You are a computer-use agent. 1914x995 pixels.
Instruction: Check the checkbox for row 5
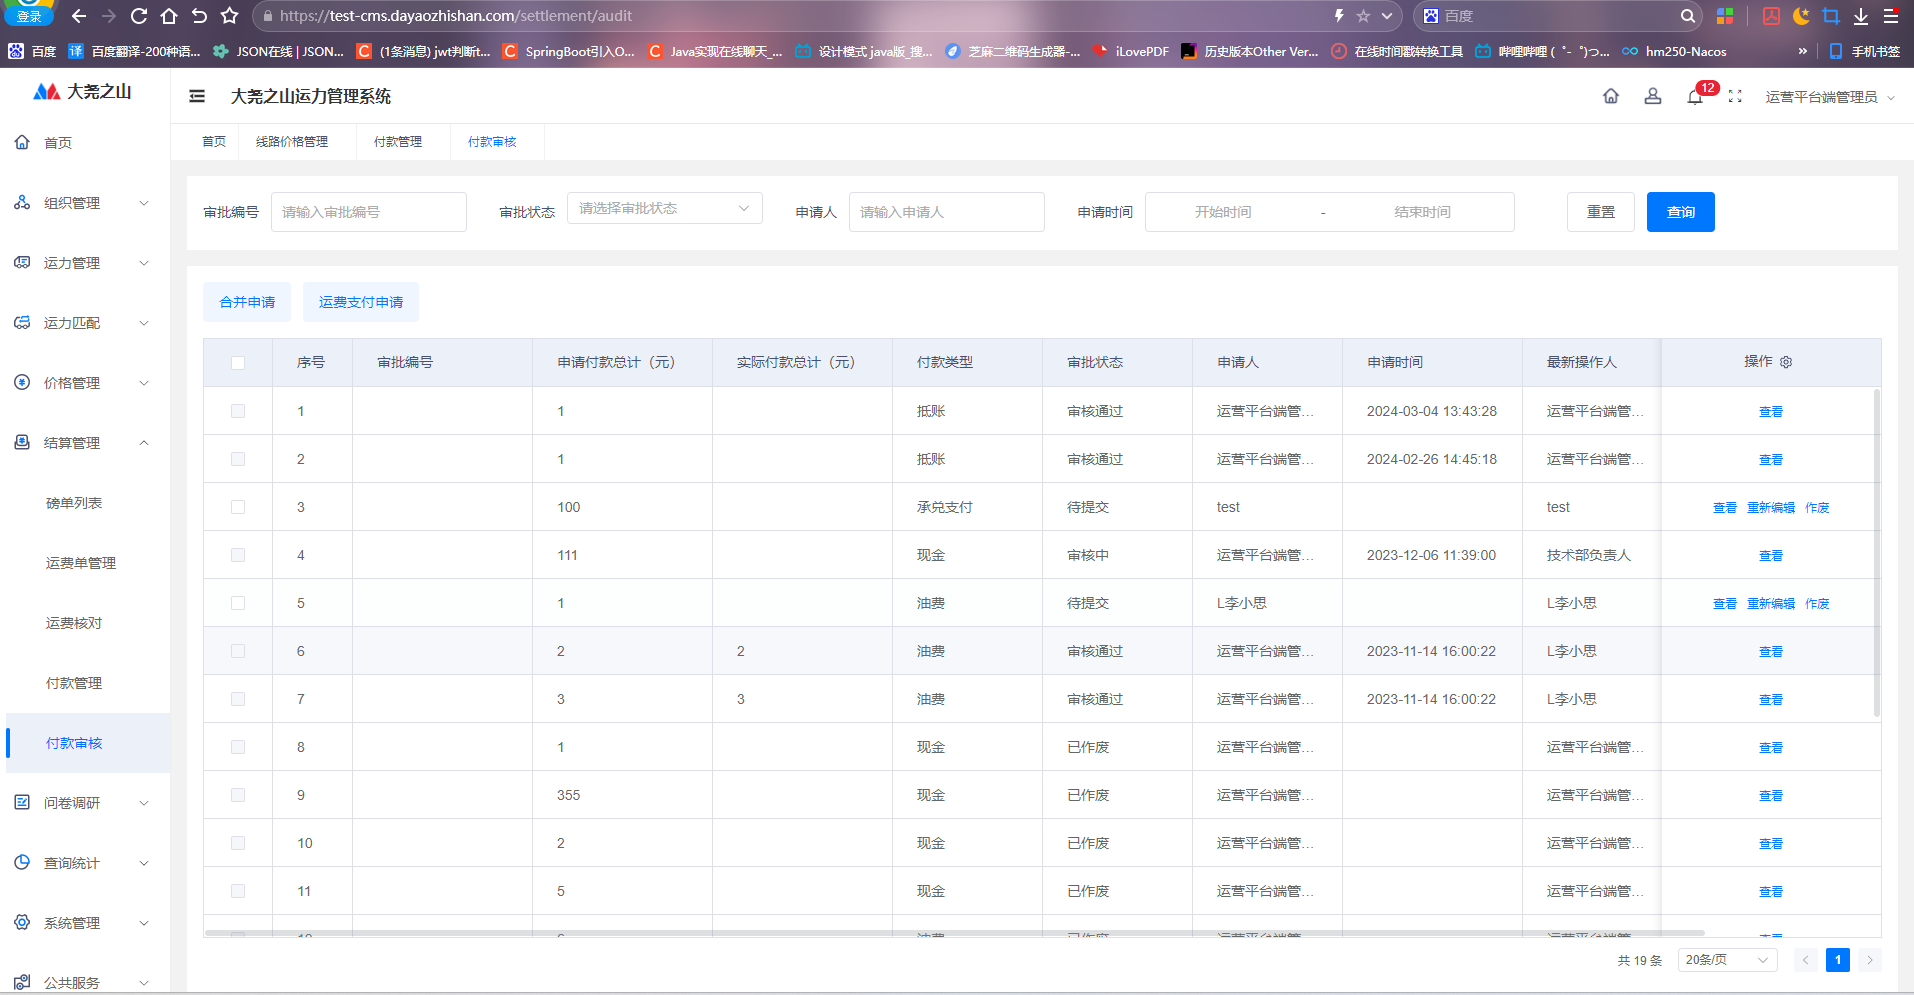click(x=238, y=603)
